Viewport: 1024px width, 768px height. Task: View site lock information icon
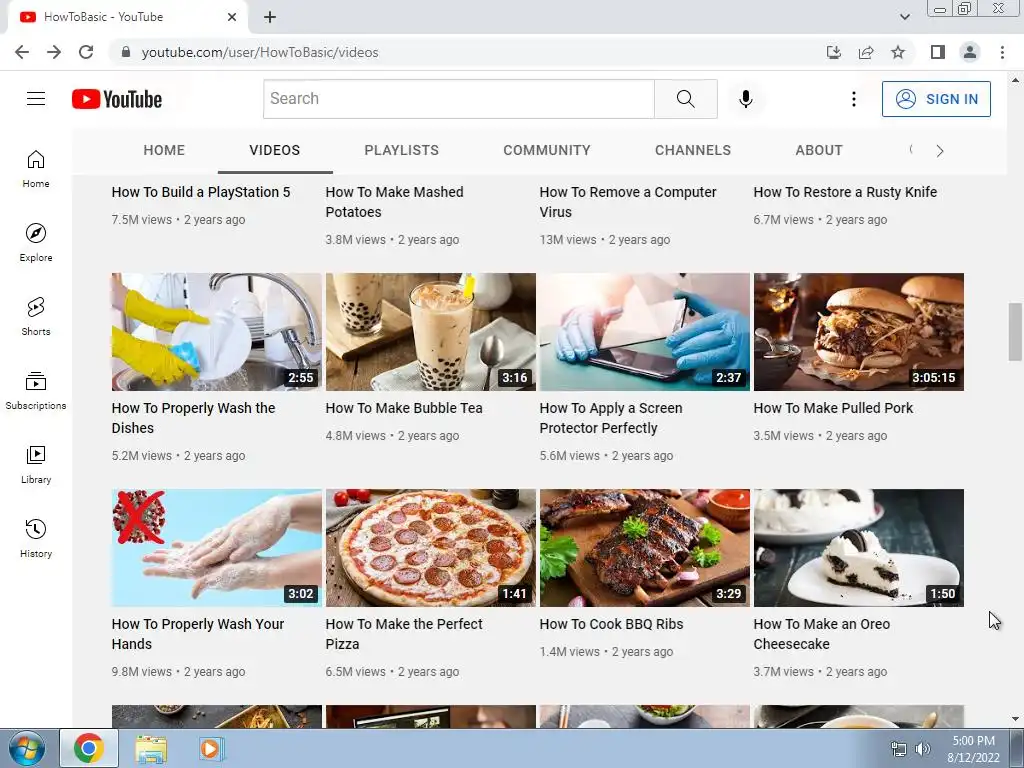(x=126, y=52)
